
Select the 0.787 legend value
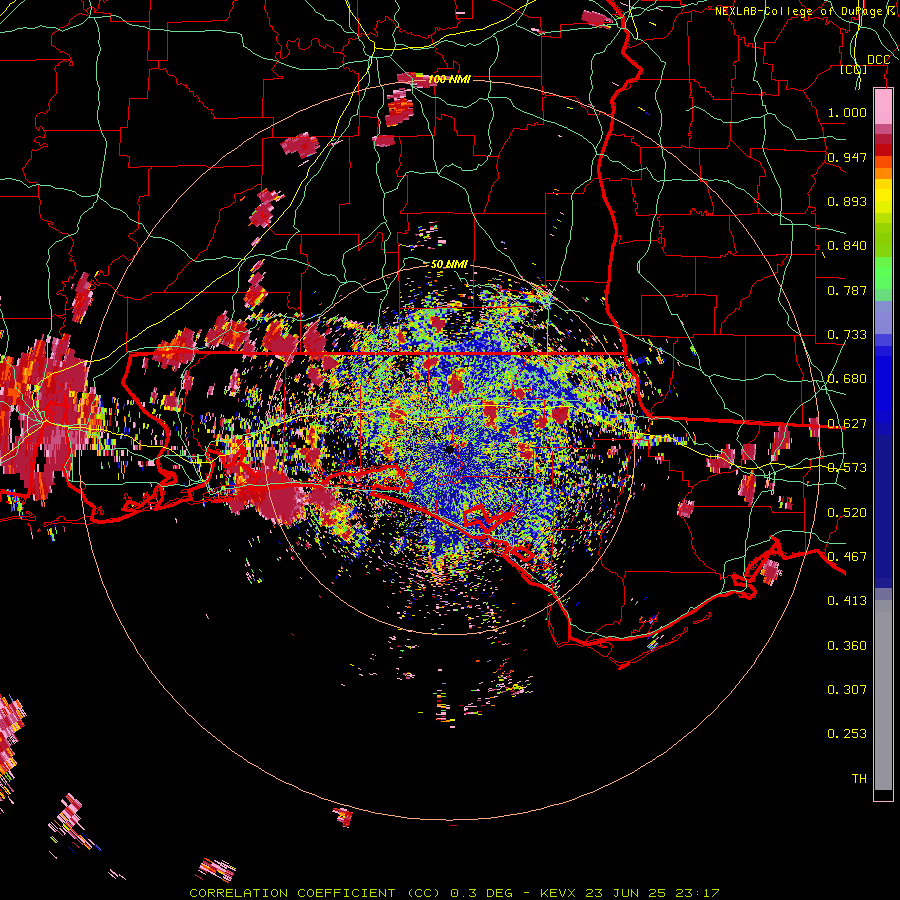847,290
